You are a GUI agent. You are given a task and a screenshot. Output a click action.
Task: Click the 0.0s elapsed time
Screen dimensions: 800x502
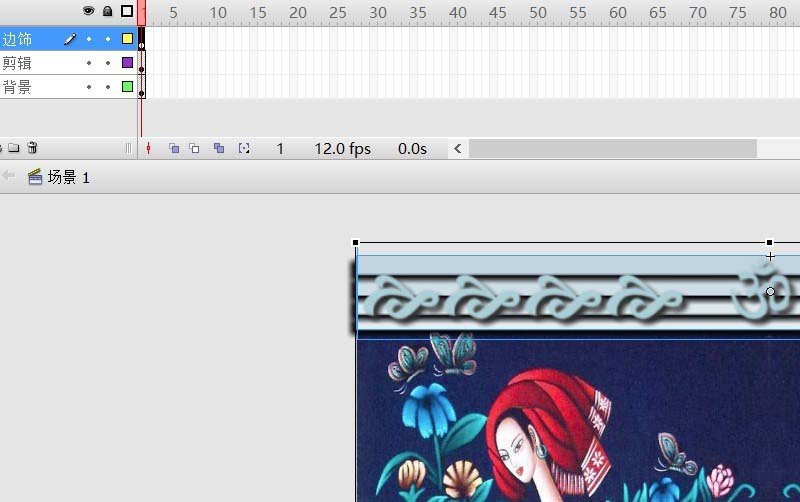pyautogui.click(x=412, y=149)
